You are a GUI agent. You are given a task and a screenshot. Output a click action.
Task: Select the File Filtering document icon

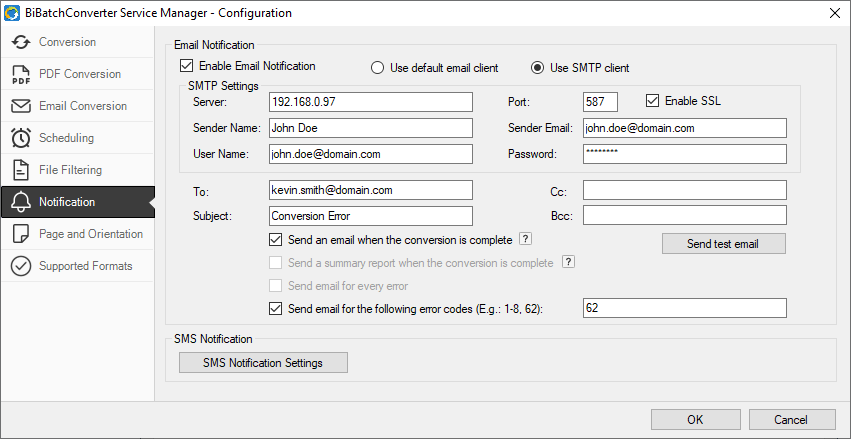[21, 170]
